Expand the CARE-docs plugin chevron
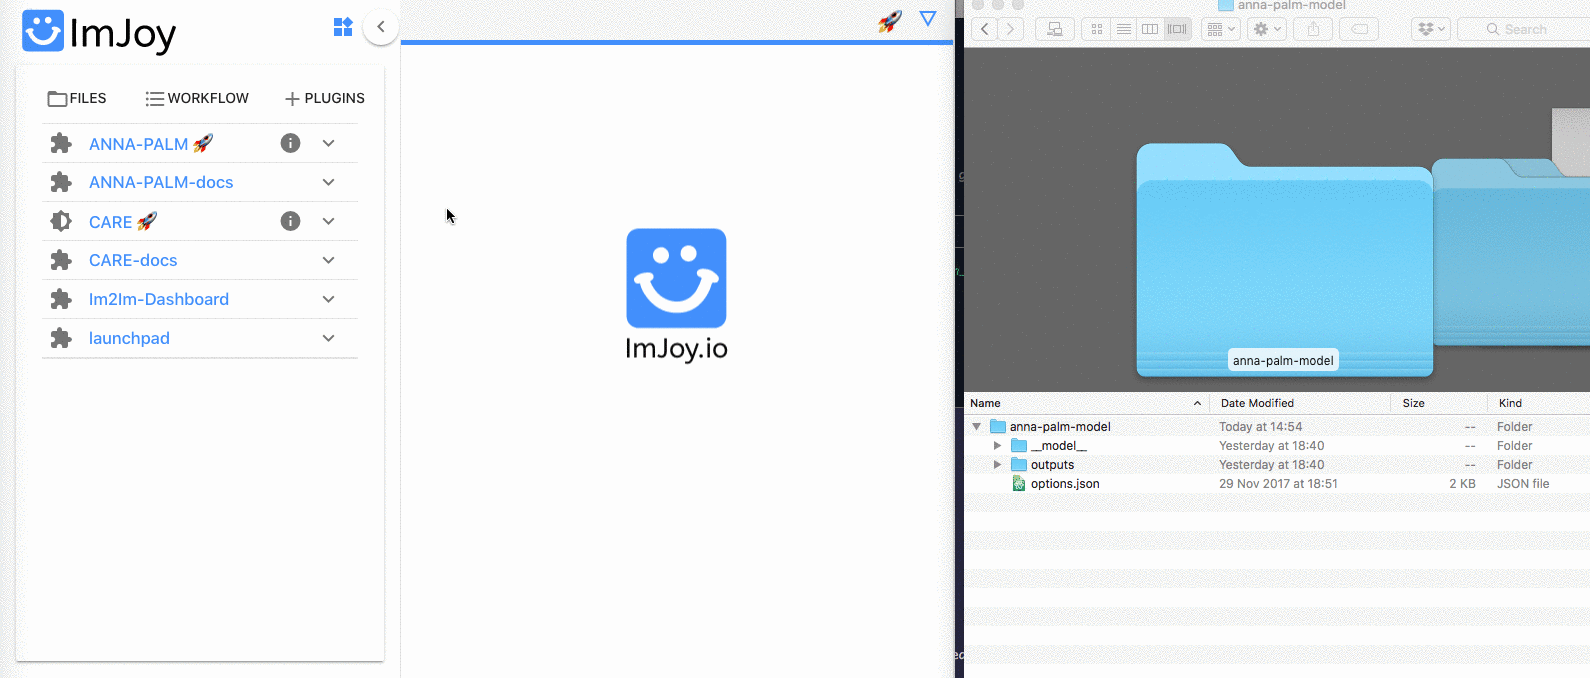The height and width of the screenshot is (678, 1590). 328,260
